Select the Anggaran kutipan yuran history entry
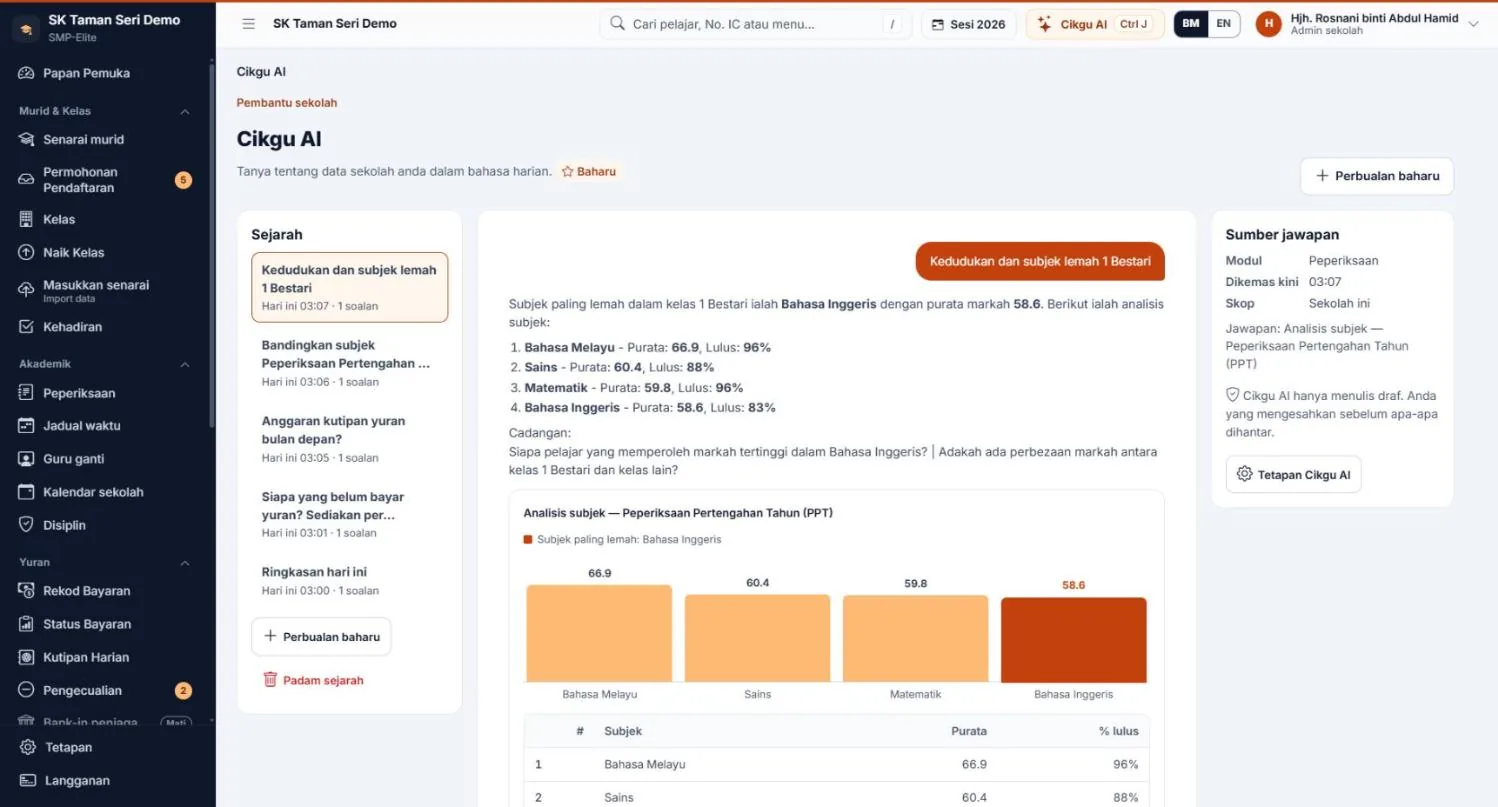This screenshot has width=1498, height=807. click(x=349, y=439)
